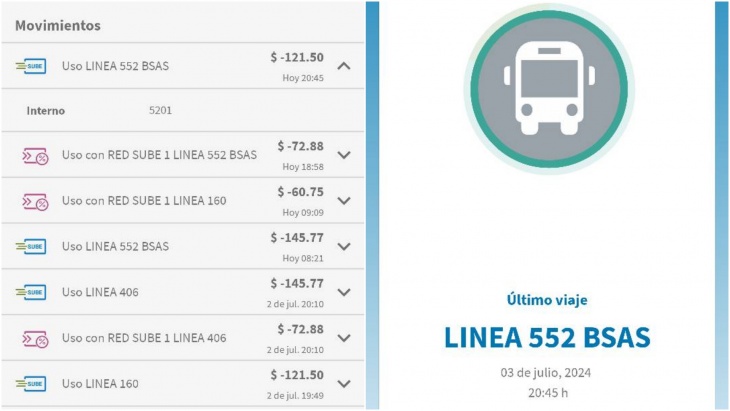The image size is (730, 411).
Task: Click the large bus icon in the circle
Action: pos(549,88)
